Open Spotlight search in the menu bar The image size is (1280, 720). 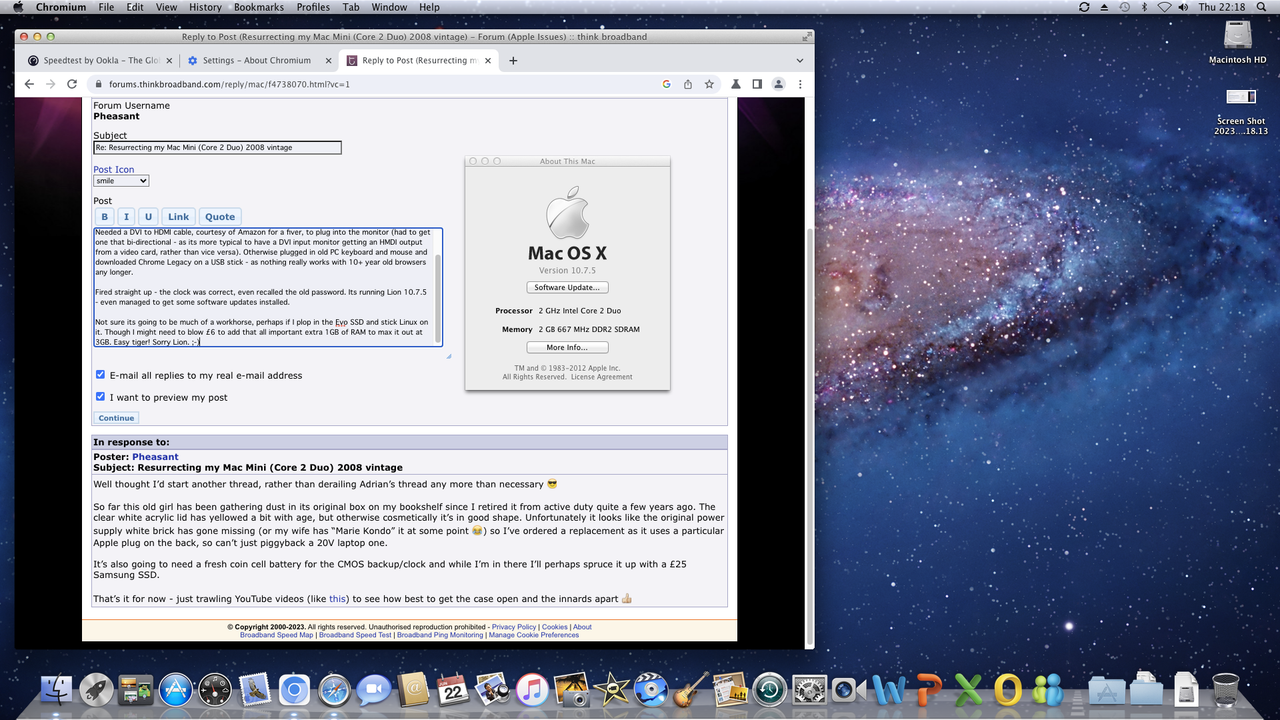(x=1261, y=7)
